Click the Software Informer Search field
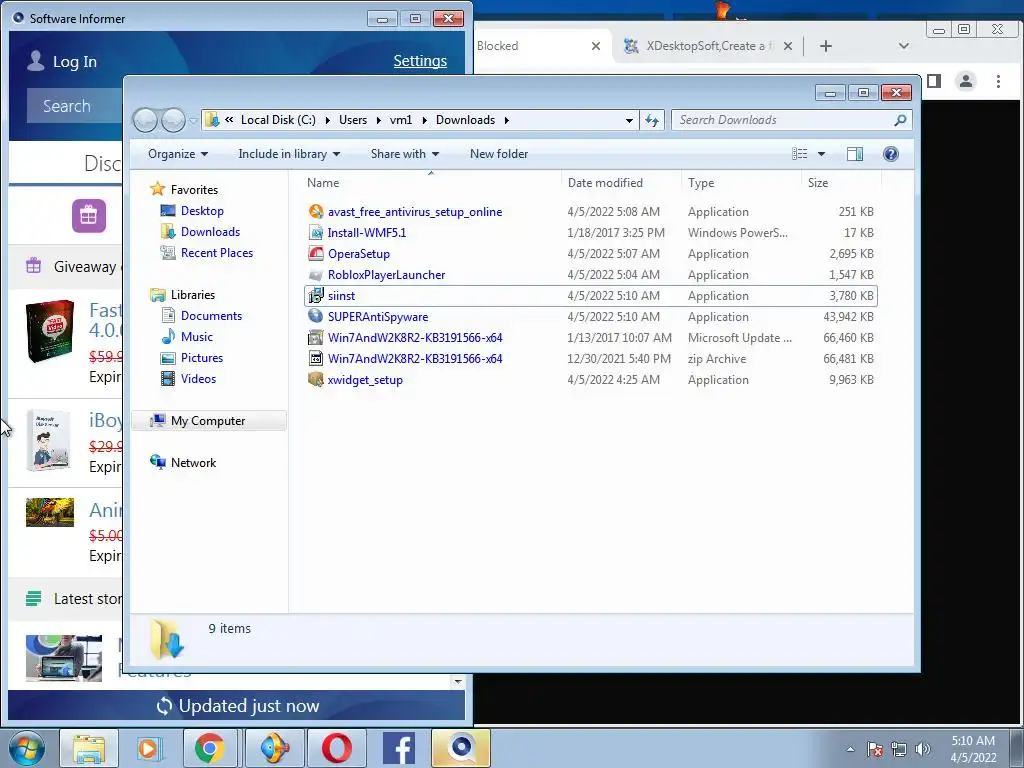This screenshot has width=1024, height=768. 74,106
